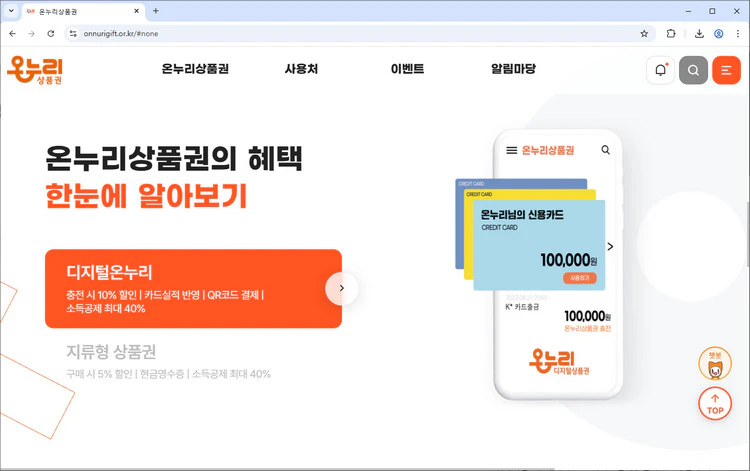Bookmark this page with star icon
750x471 pixels.
[x=644, y=33]
